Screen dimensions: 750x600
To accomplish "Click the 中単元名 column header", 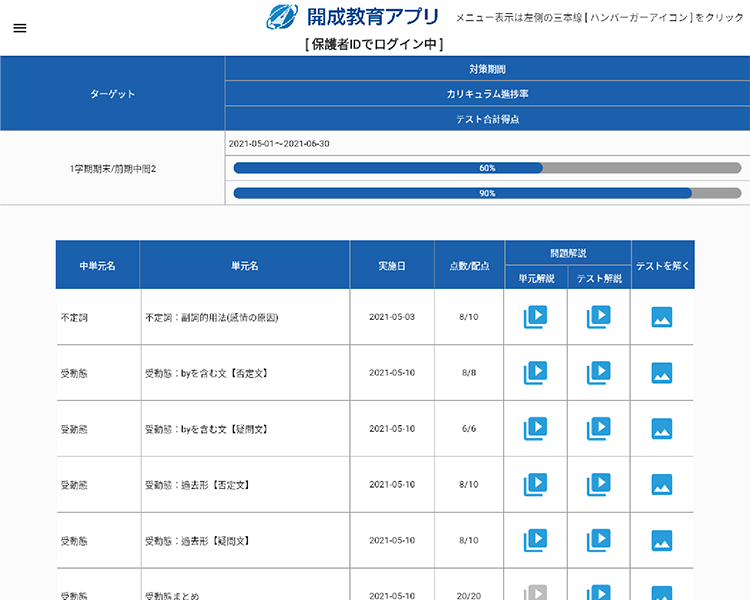I will [x=98, y=265].
